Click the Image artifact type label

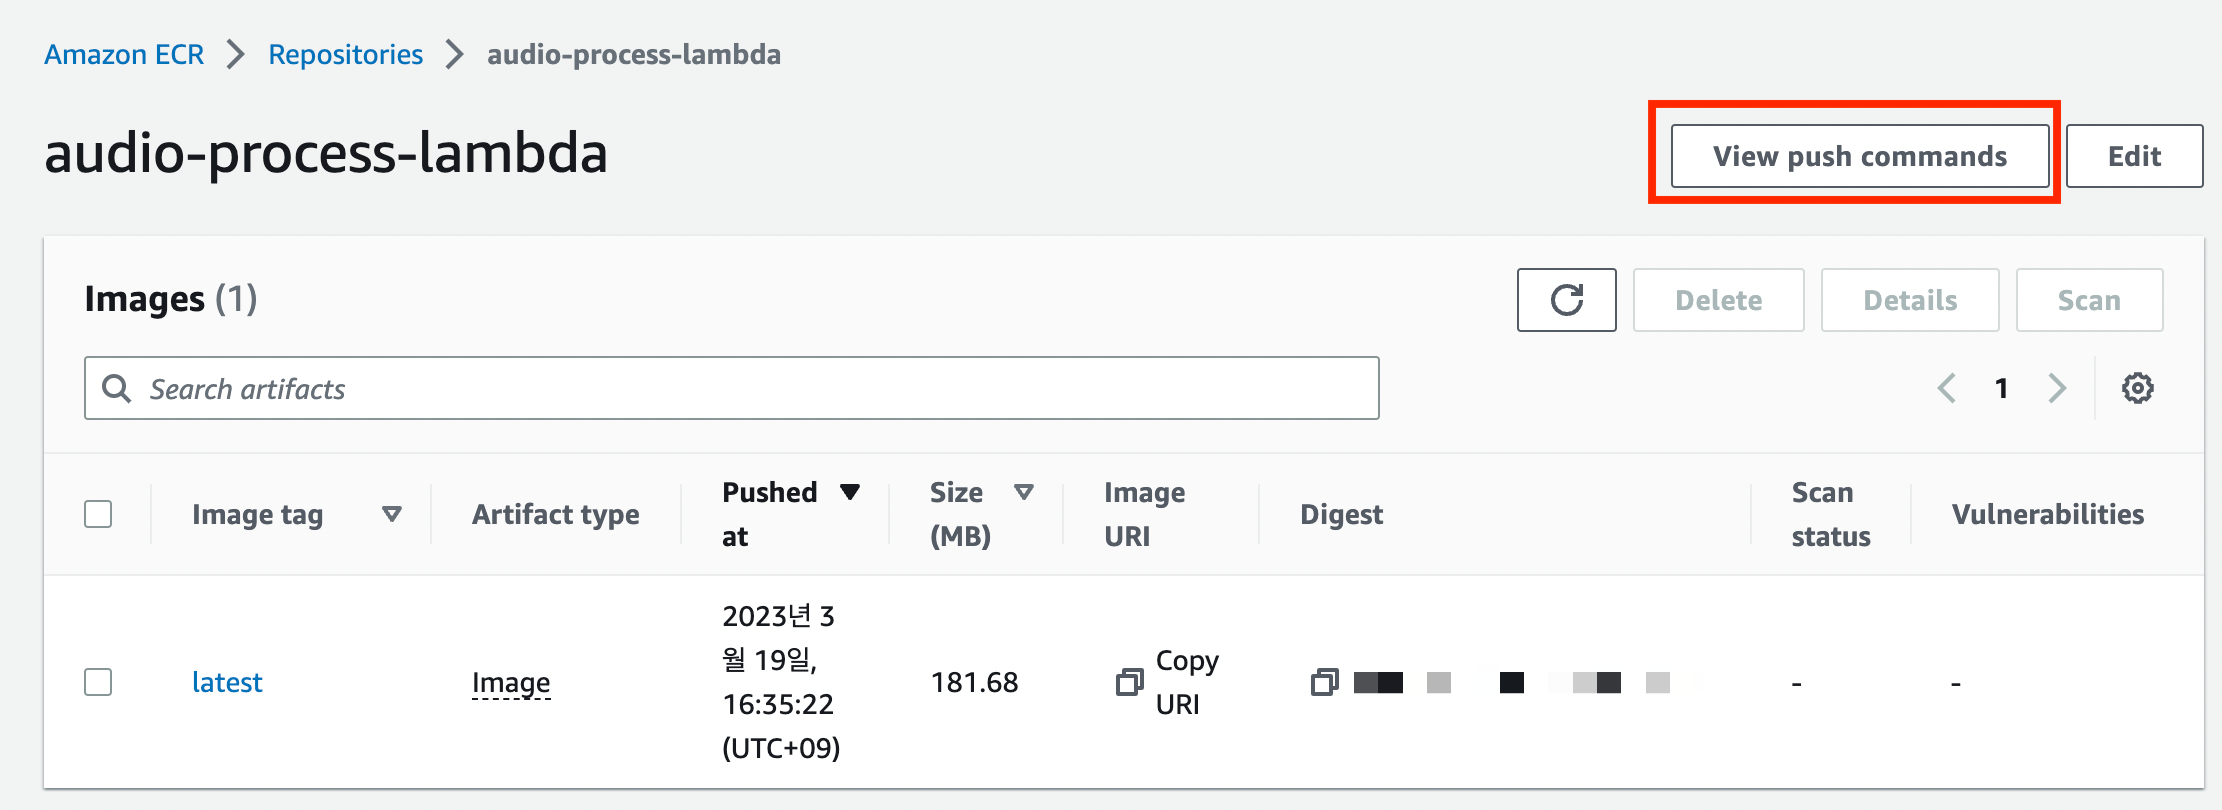pos(511,682)
